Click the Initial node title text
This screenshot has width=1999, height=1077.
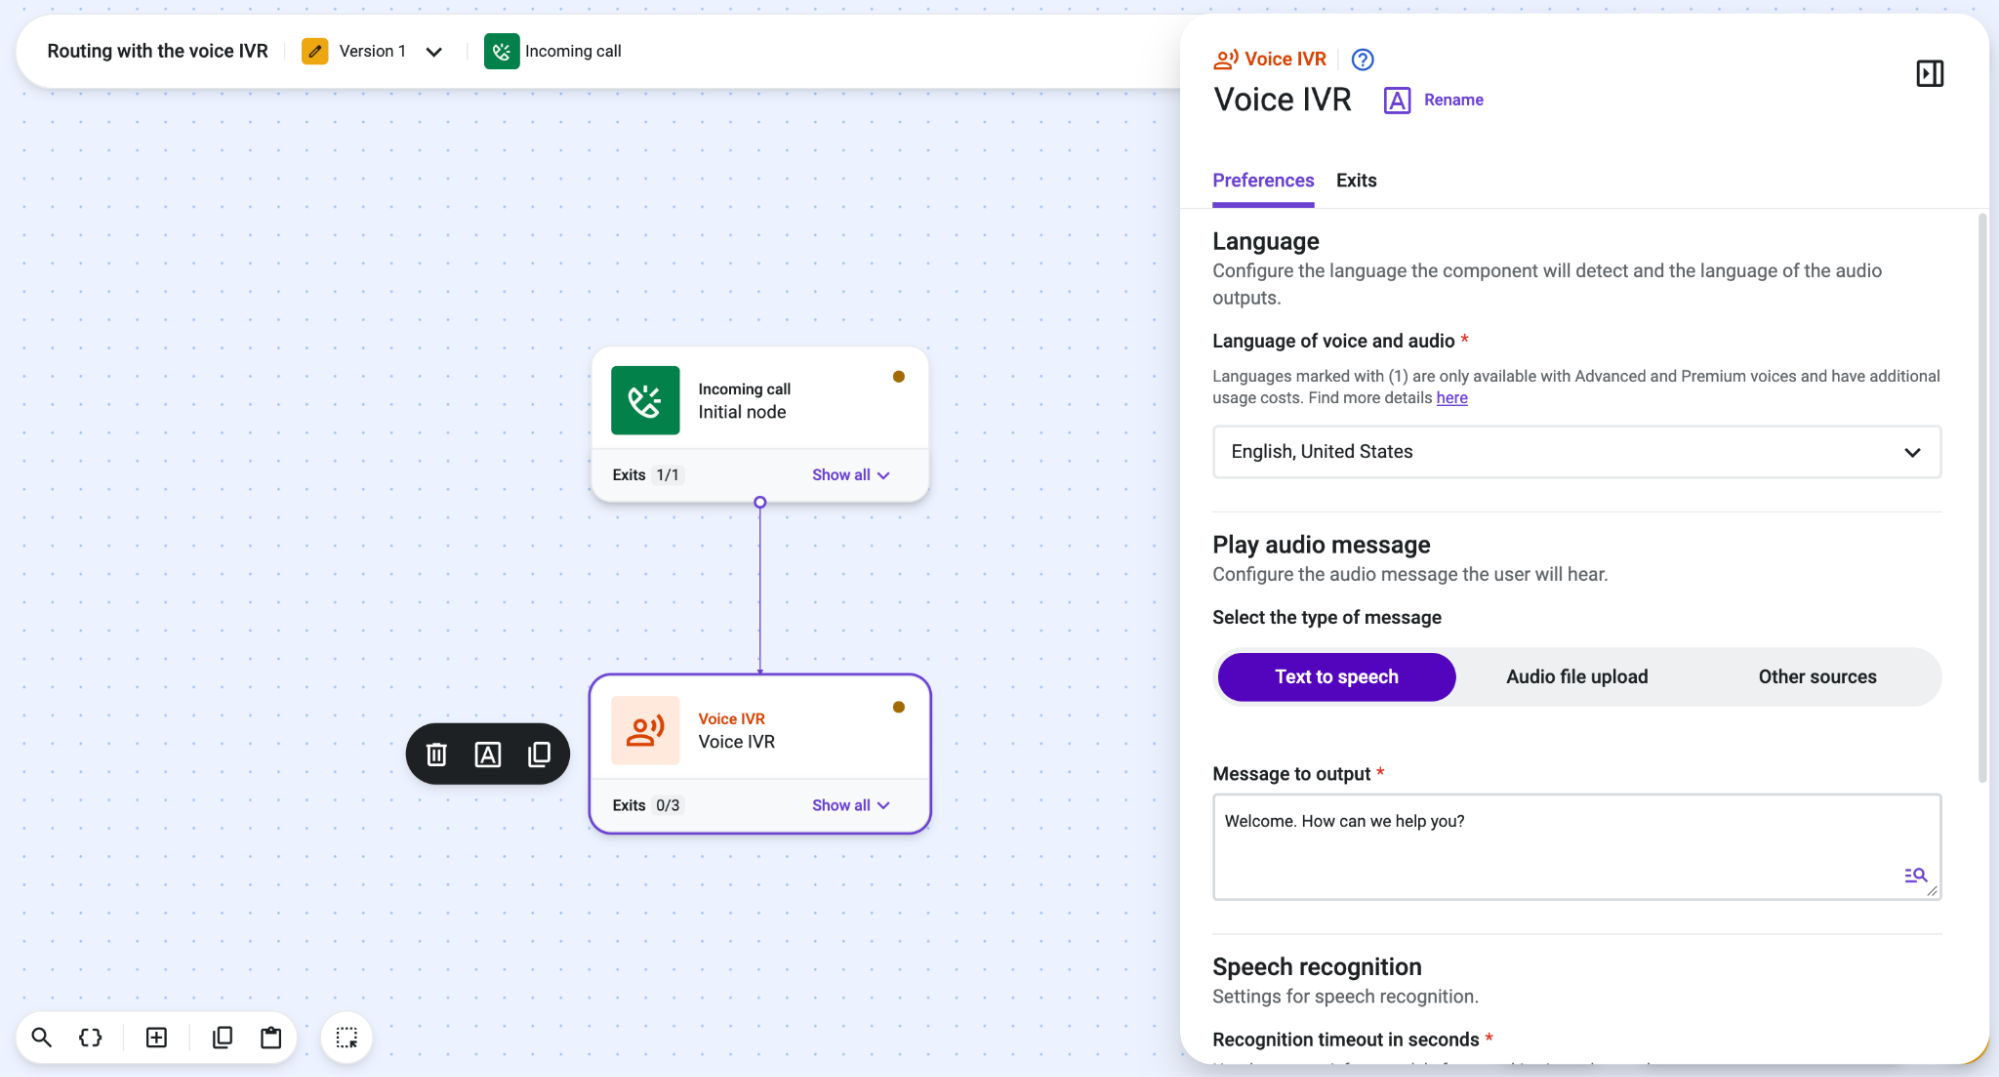(742, 412)
